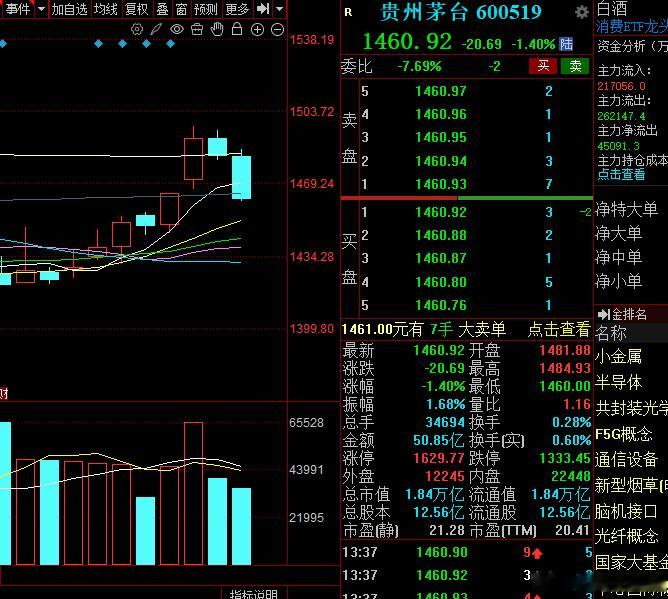Screen dimensions: 668x599
Task: Click the 陆 badge next to -1.40%
Action: tap(566, 43)
